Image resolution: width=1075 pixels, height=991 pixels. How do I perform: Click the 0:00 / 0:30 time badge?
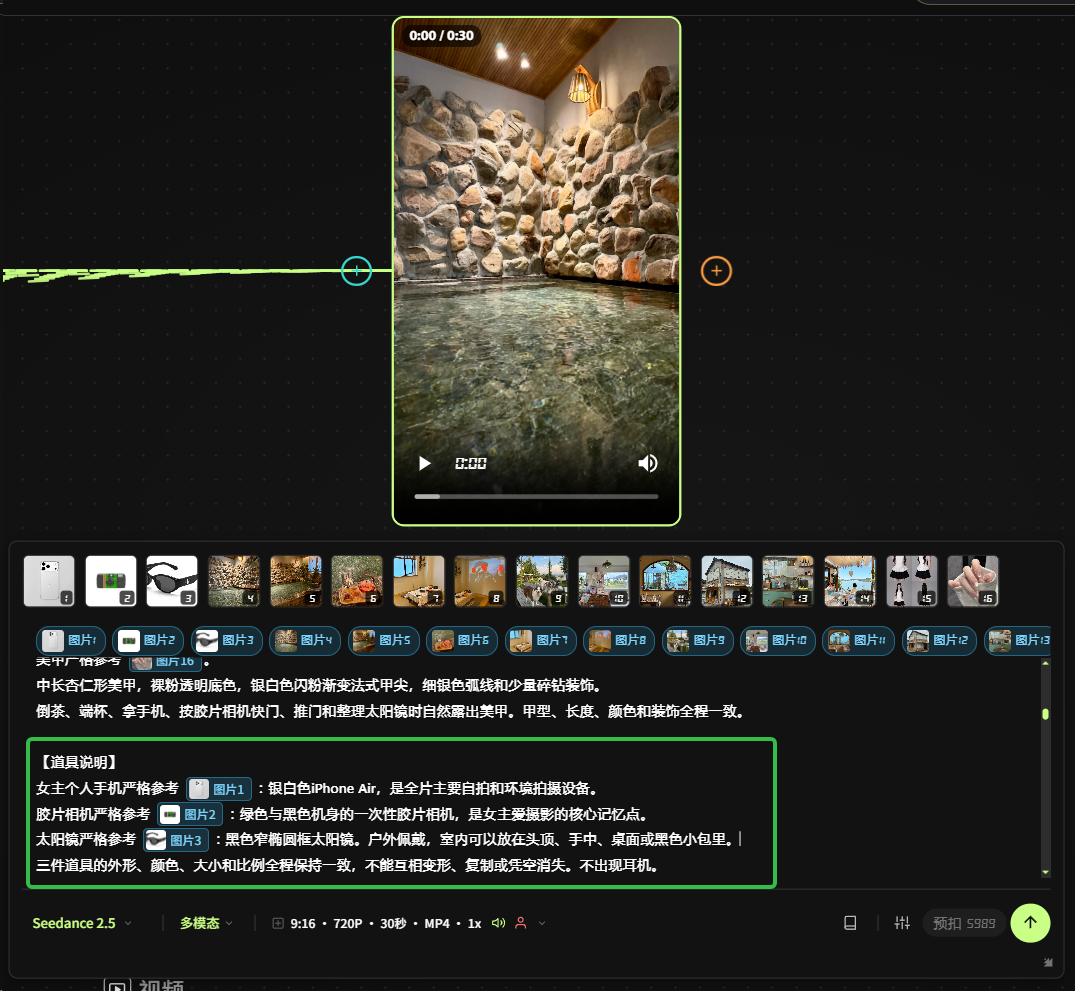pyautogui.click(x=441, y=36)
